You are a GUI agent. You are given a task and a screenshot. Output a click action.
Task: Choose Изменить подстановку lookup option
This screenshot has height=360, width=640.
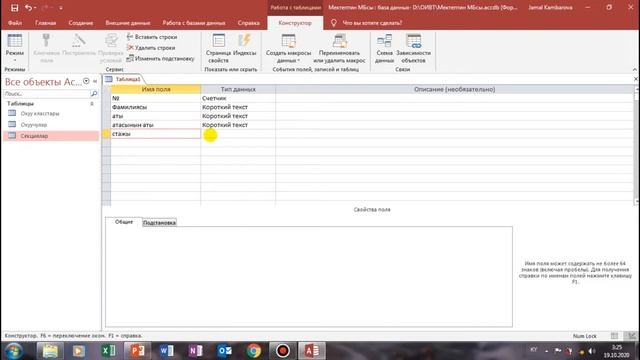tap(160, 58)
